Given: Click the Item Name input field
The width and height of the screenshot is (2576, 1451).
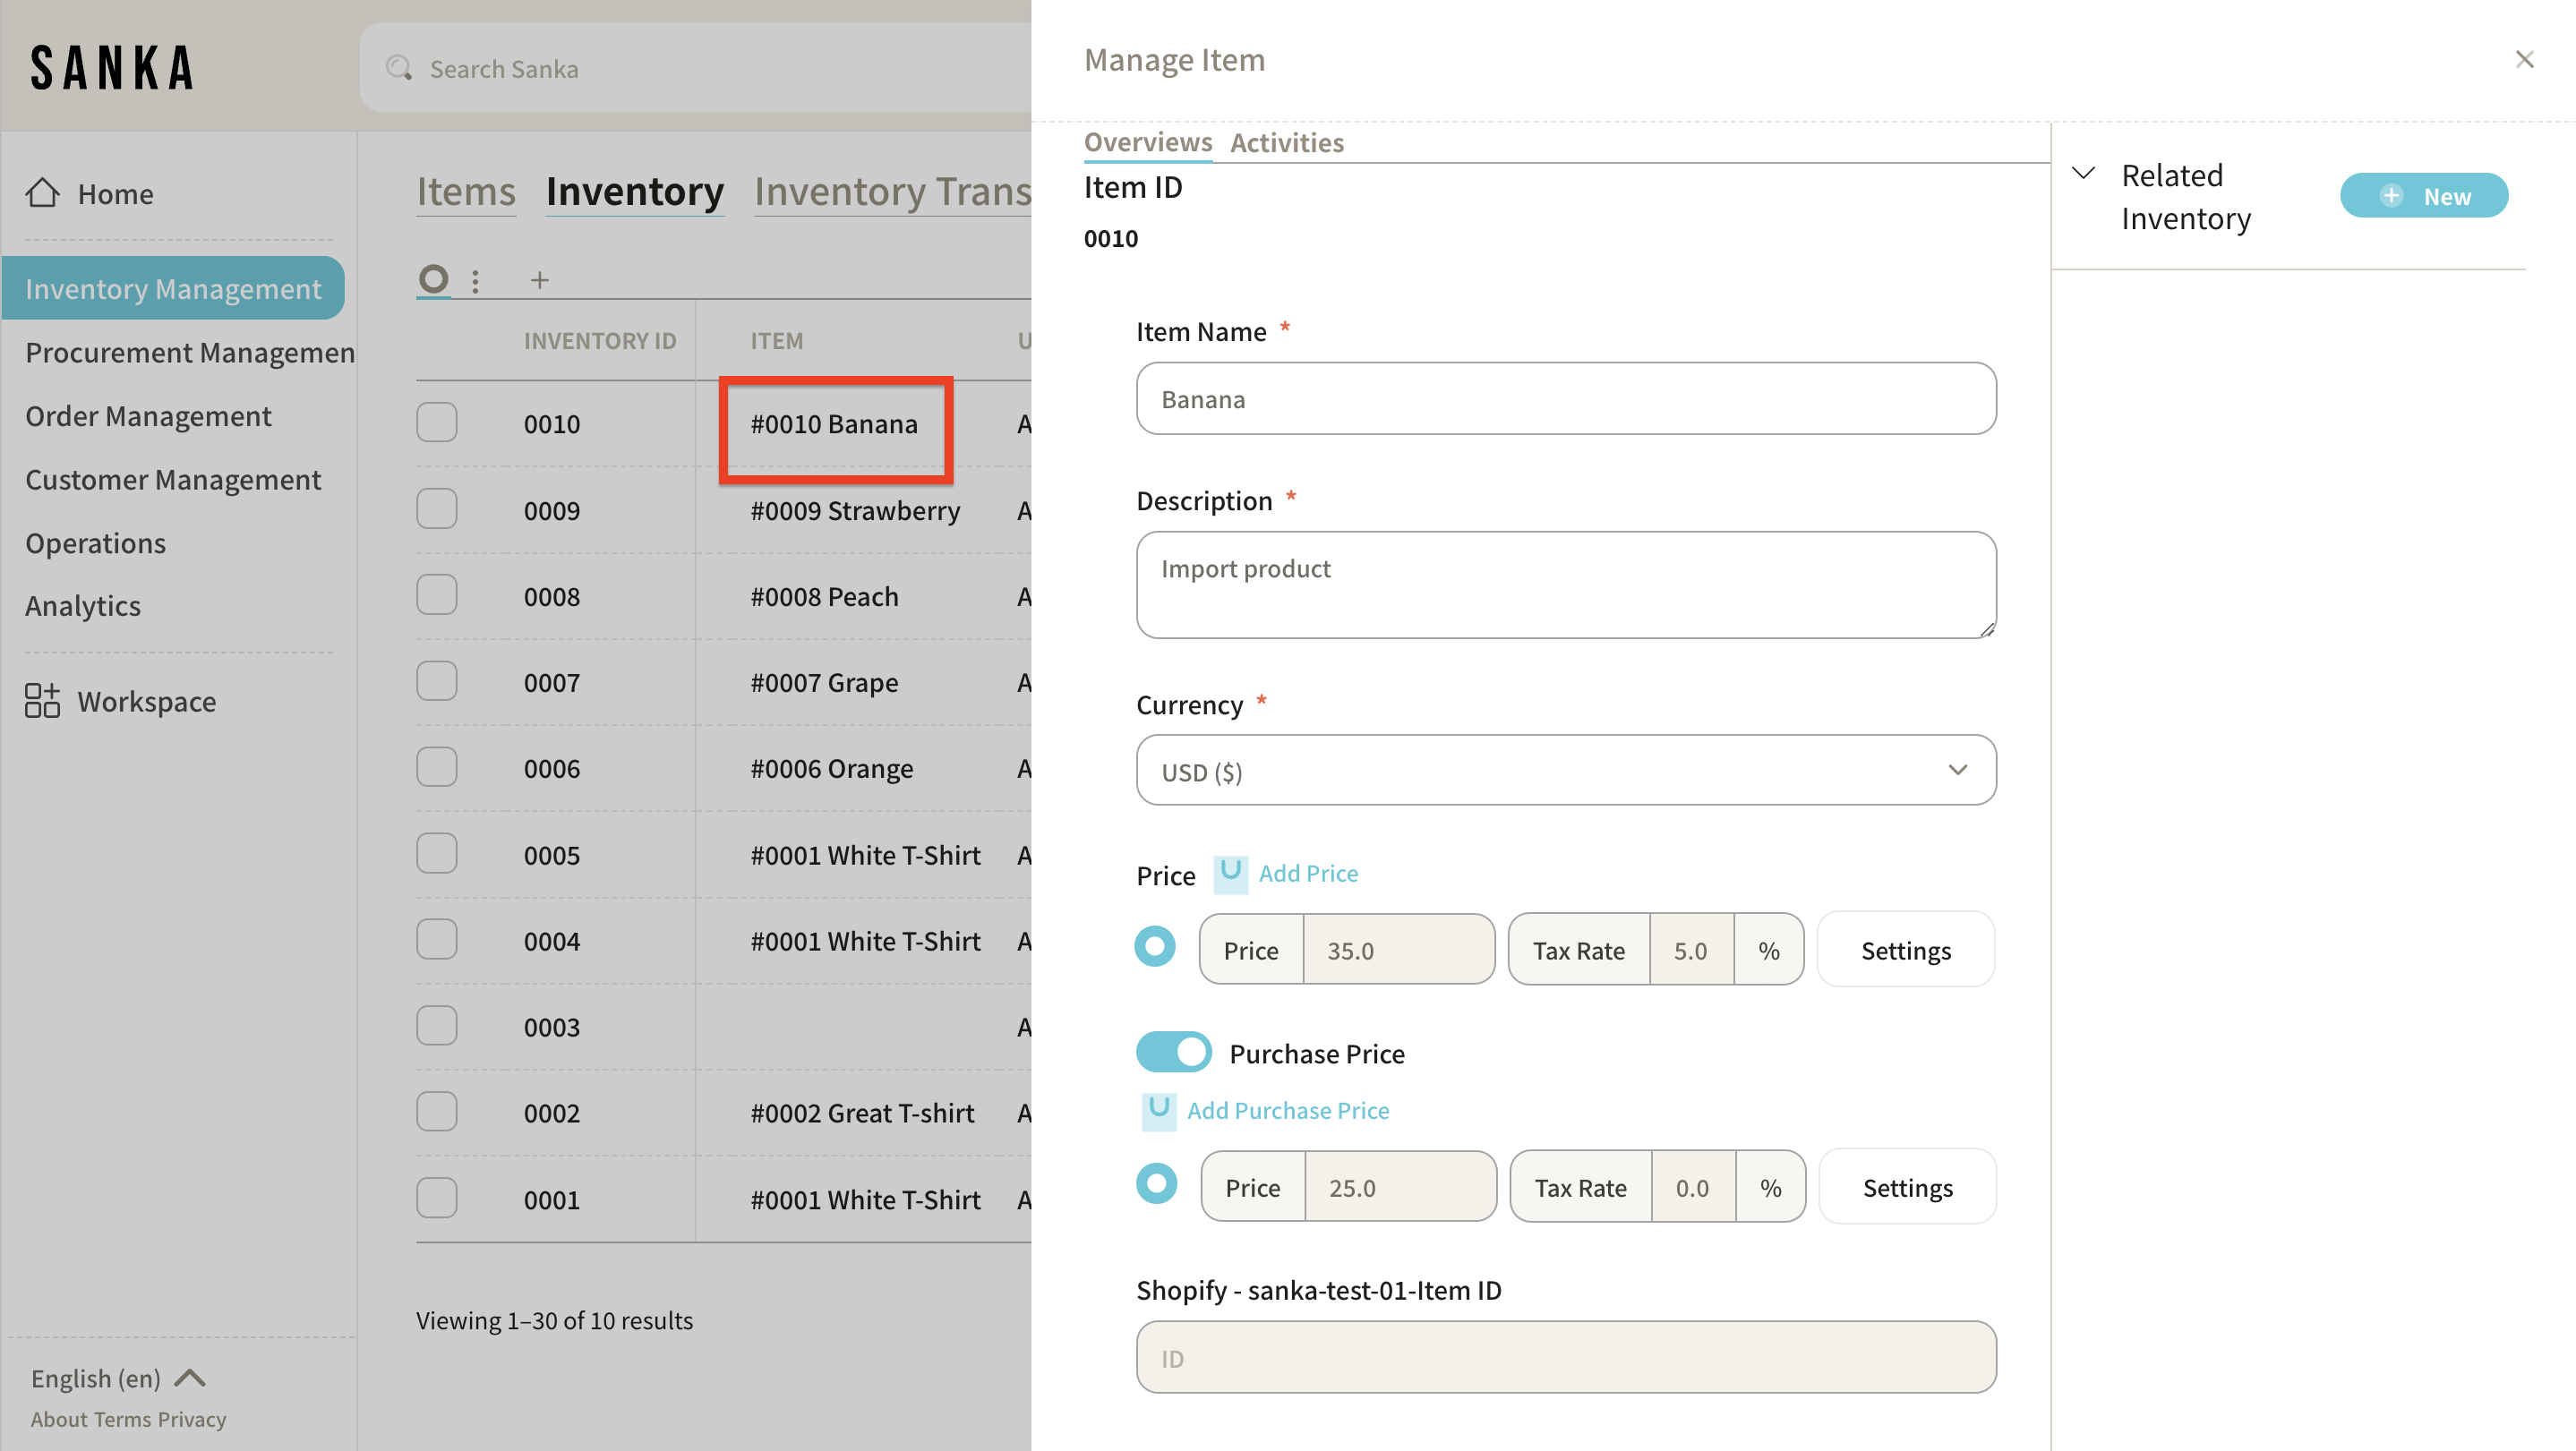Looking at the screenshot, I should click(1565, 399).
